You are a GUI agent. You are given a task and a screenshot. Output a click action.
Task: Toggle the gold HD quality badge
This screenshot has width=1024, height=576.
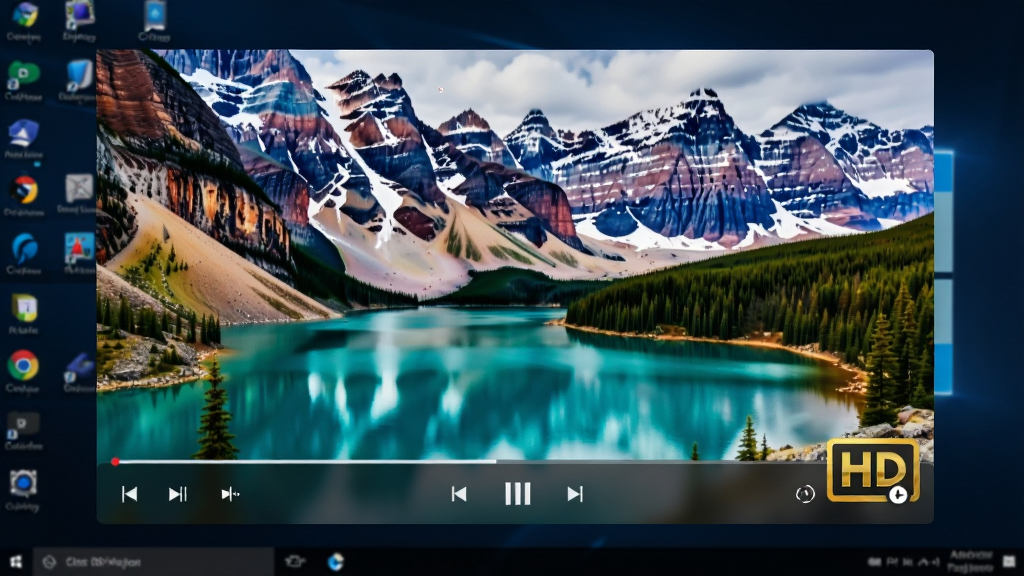click(x=873, y=471)
